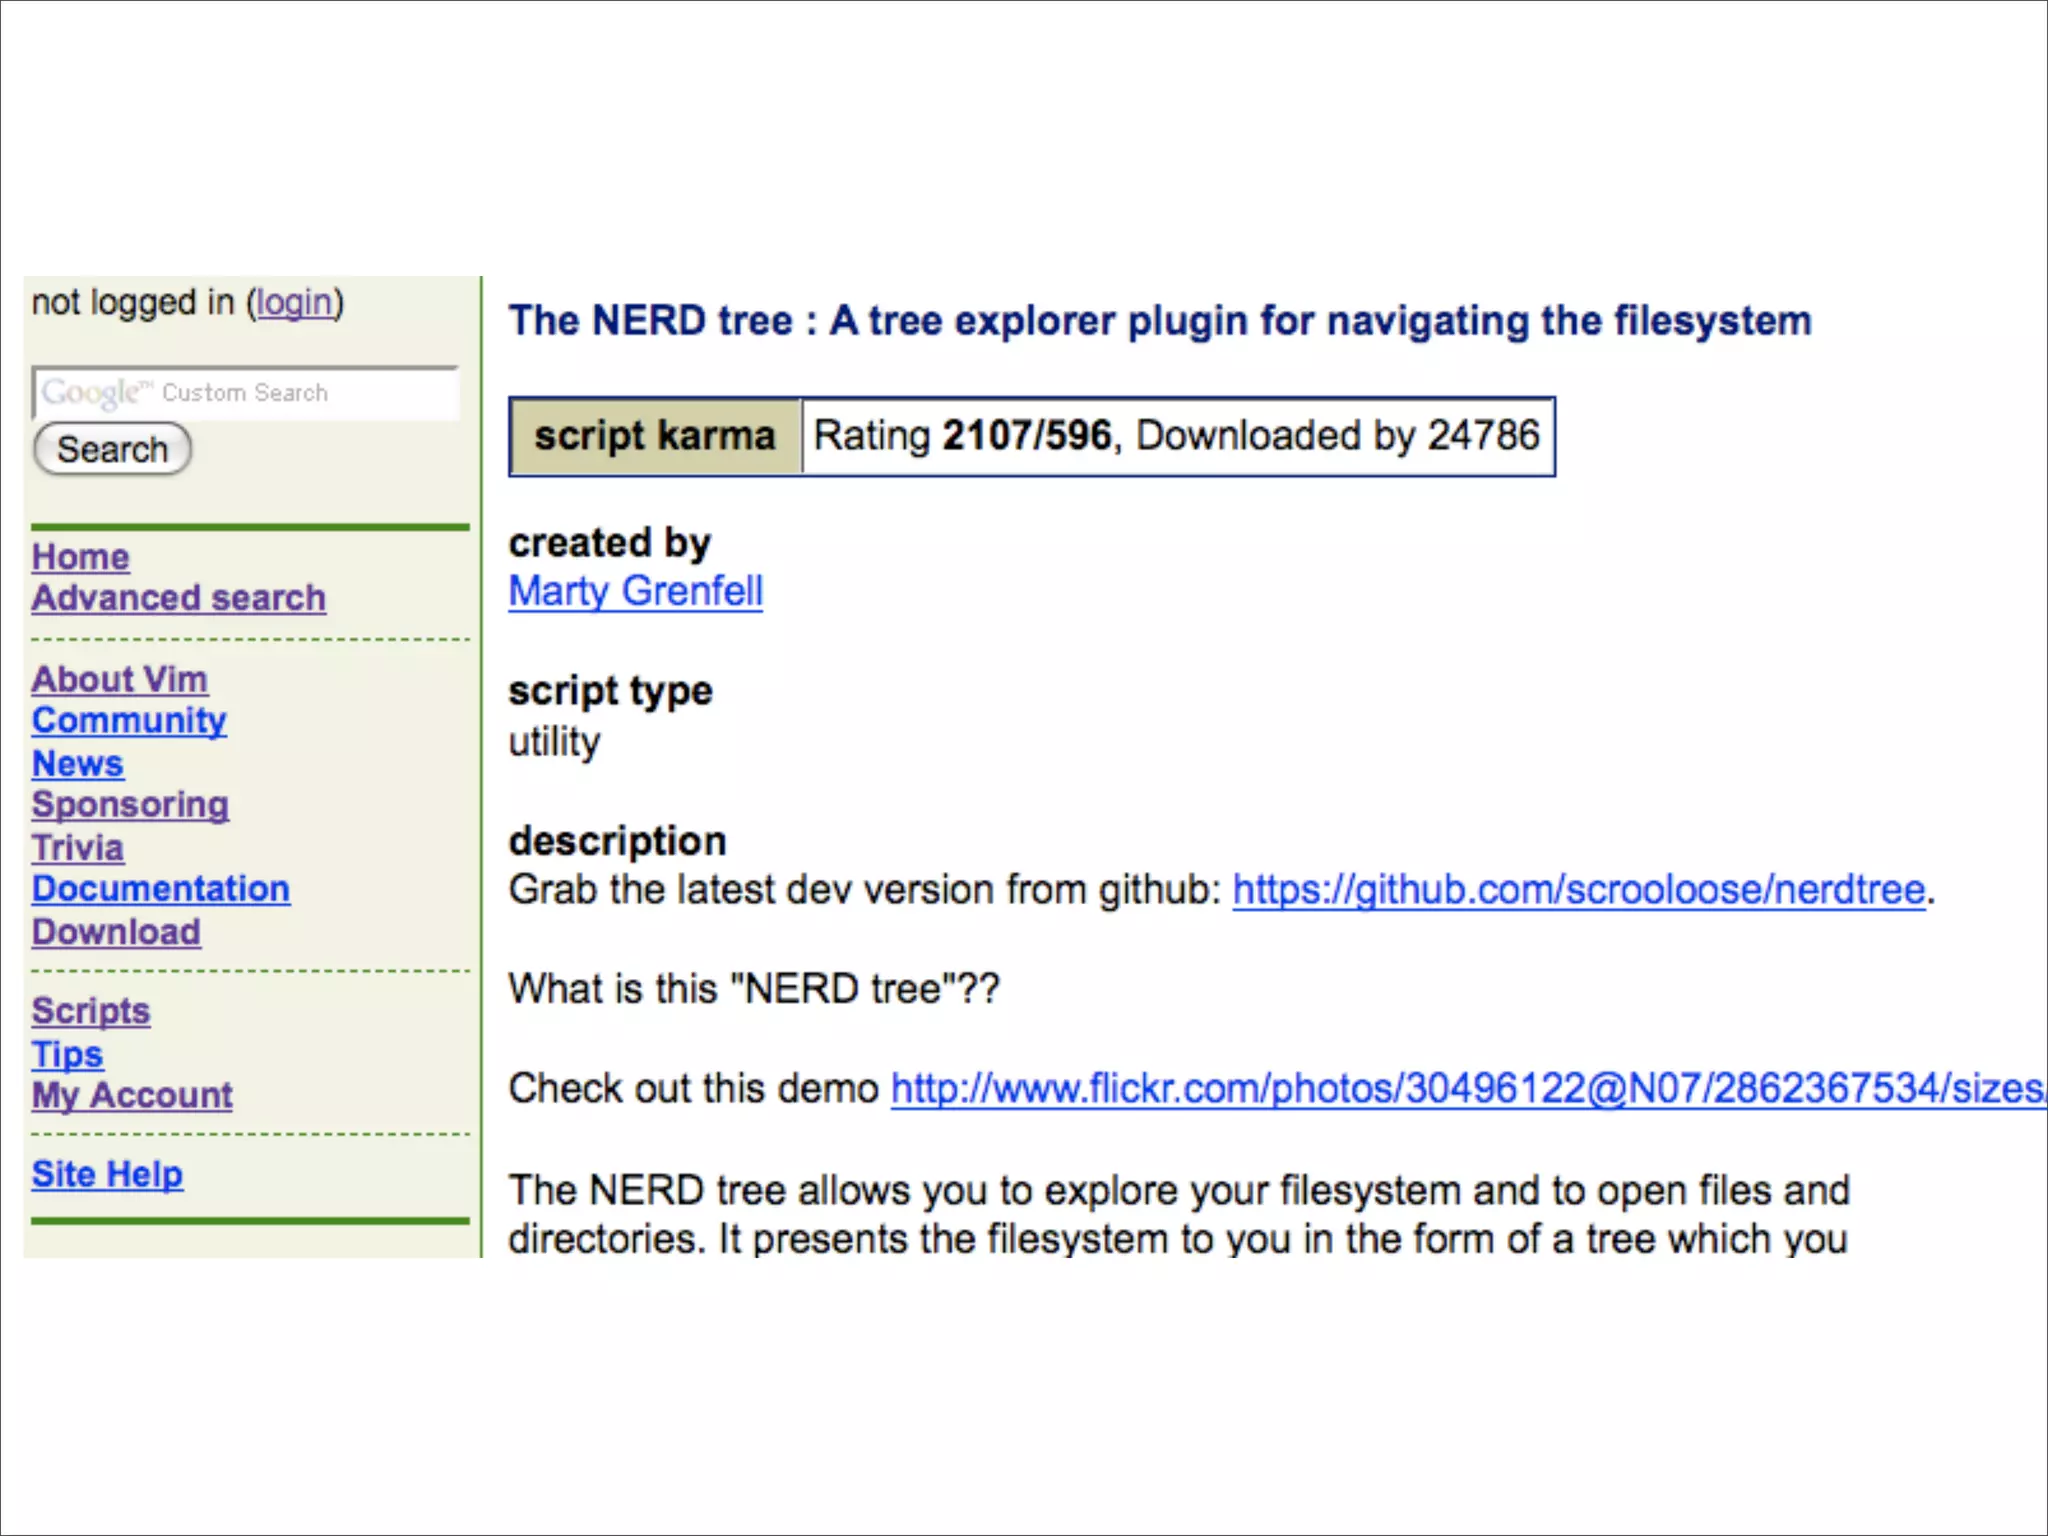
Task: Open Marty Grenfell's author profile
Action: [x=635, y=591]
